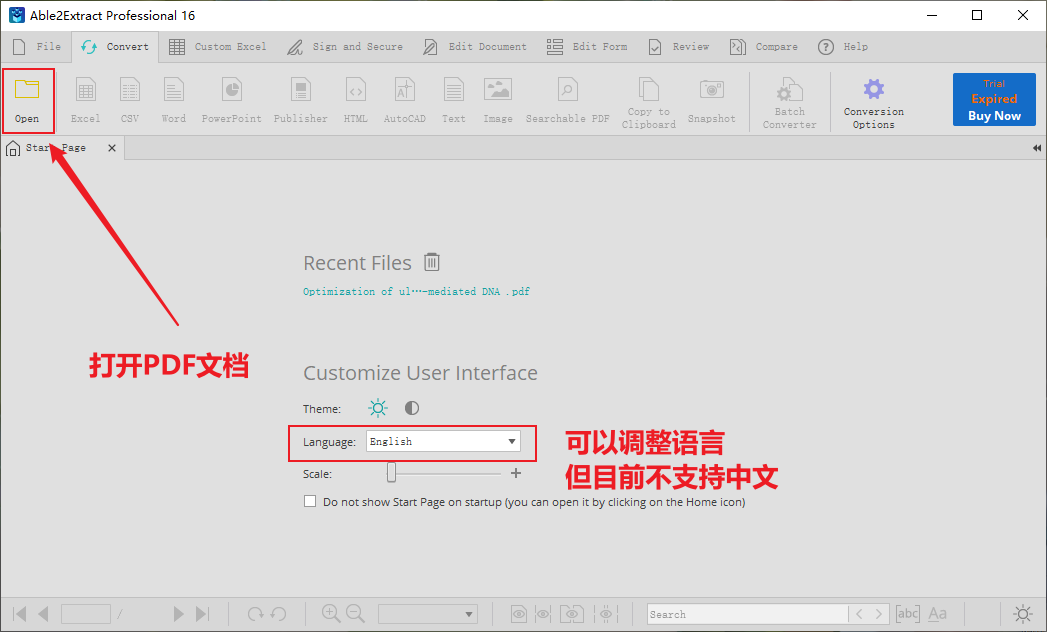Toggle whole word match abc option
The width and height of the screenshot is (1047, 632).
pyautogui.click(x=907, y=613)
